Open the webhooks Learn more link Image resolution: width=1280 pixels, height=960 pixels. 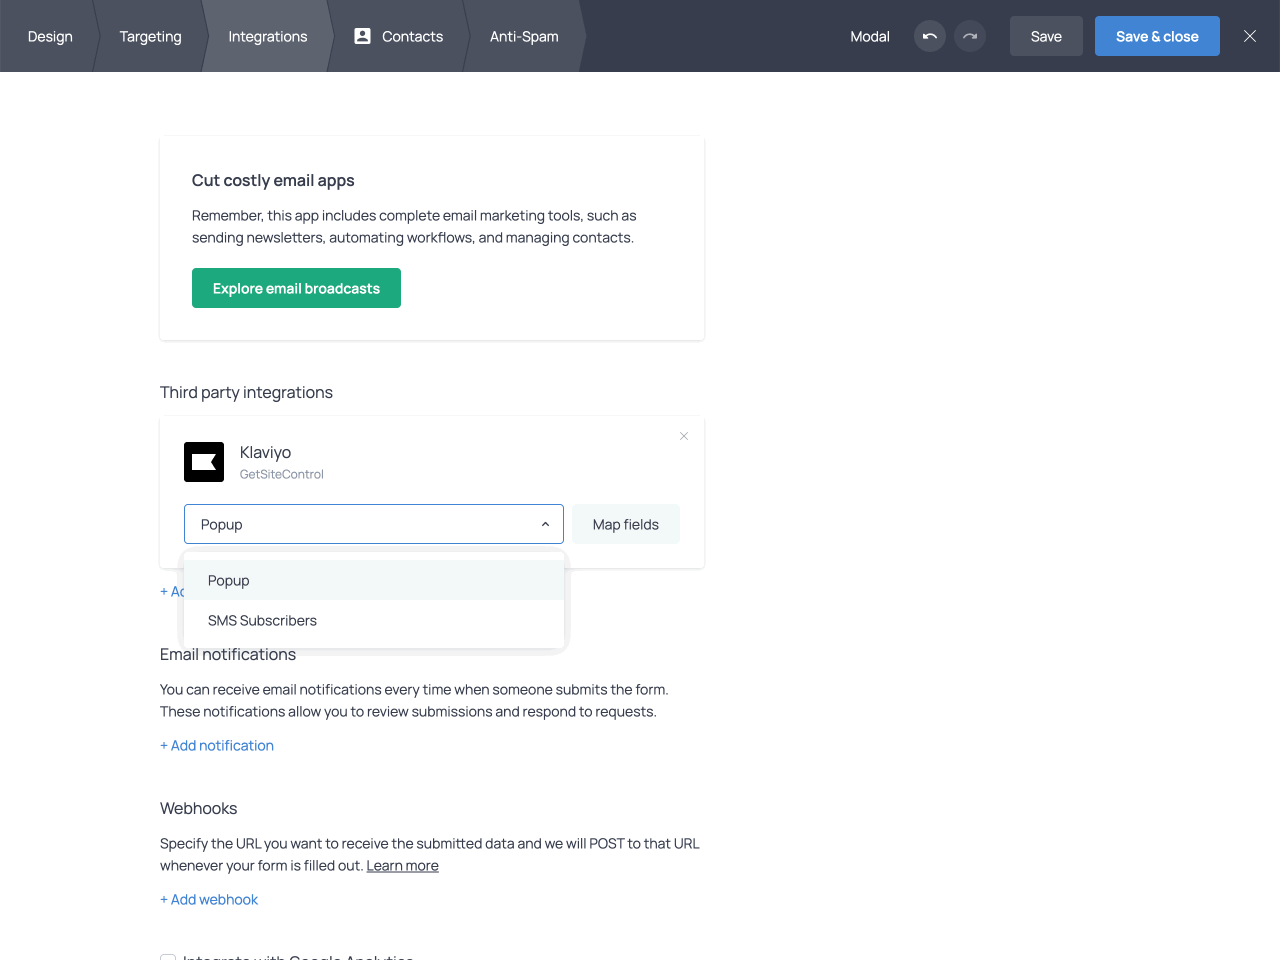(402, 866)
